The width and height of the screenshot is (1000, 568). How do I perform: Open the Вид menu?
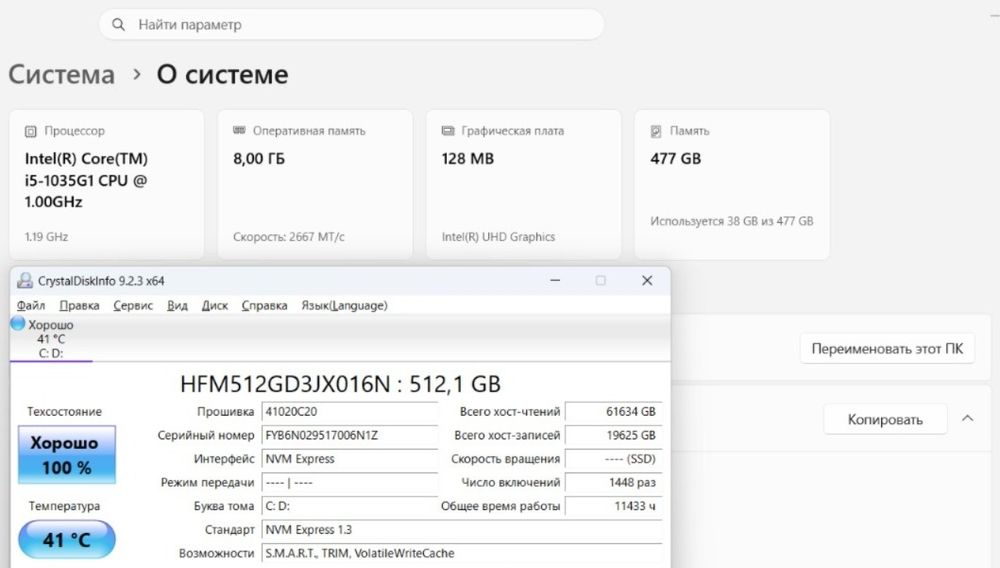tap(177, 305)
